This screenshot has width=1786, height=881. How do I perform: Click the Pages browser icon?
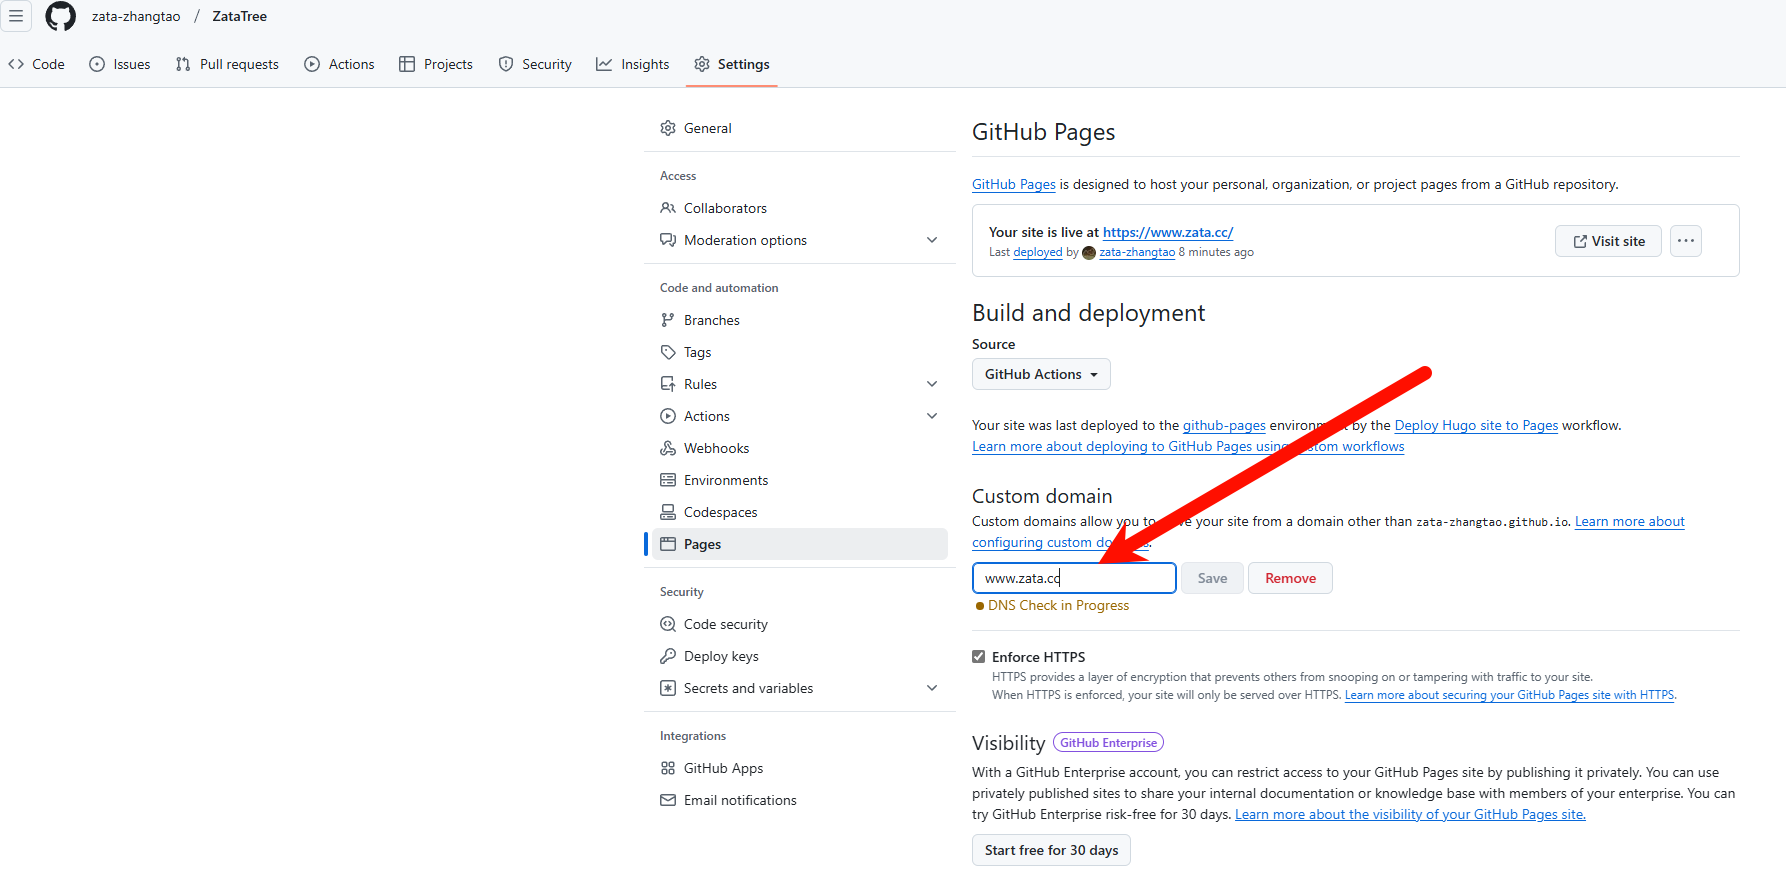click(x=668, y=544)
